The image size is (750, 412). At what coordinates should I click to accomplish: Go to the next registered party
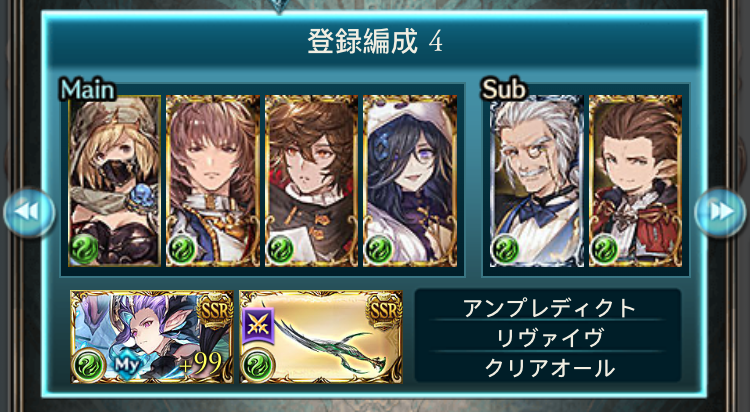click(x=720, y=212)
